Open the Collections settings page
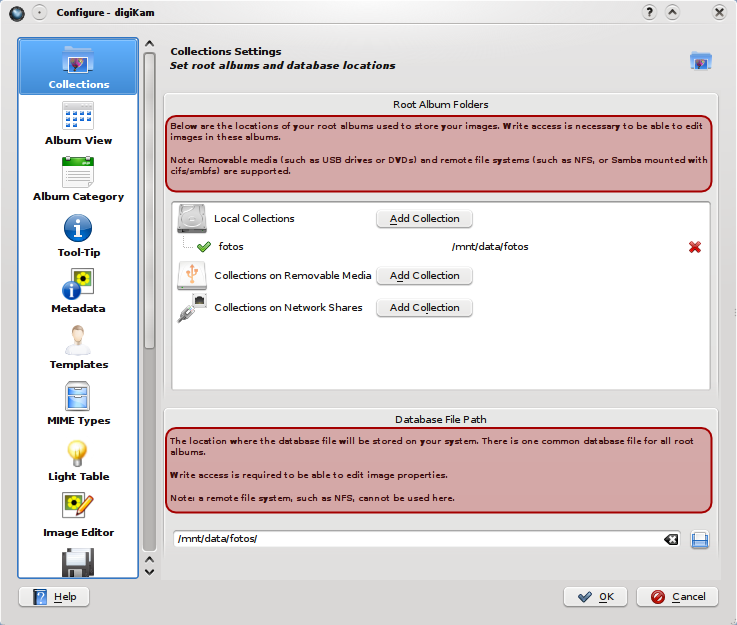The width and height of the screenshot is (737, 625). coord(78,68)
